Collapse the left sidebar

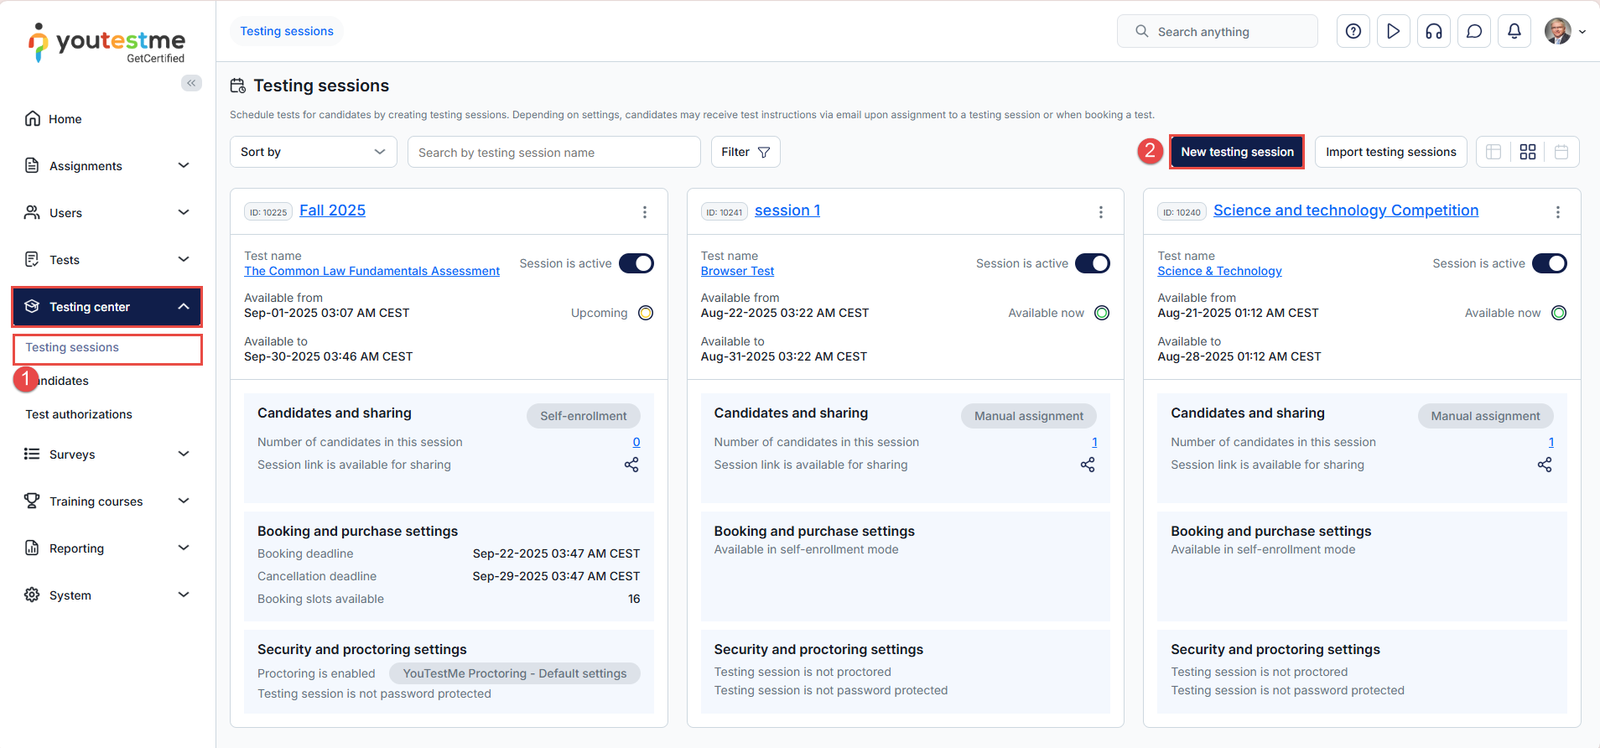pyautogui.click(x=191, y=83)
